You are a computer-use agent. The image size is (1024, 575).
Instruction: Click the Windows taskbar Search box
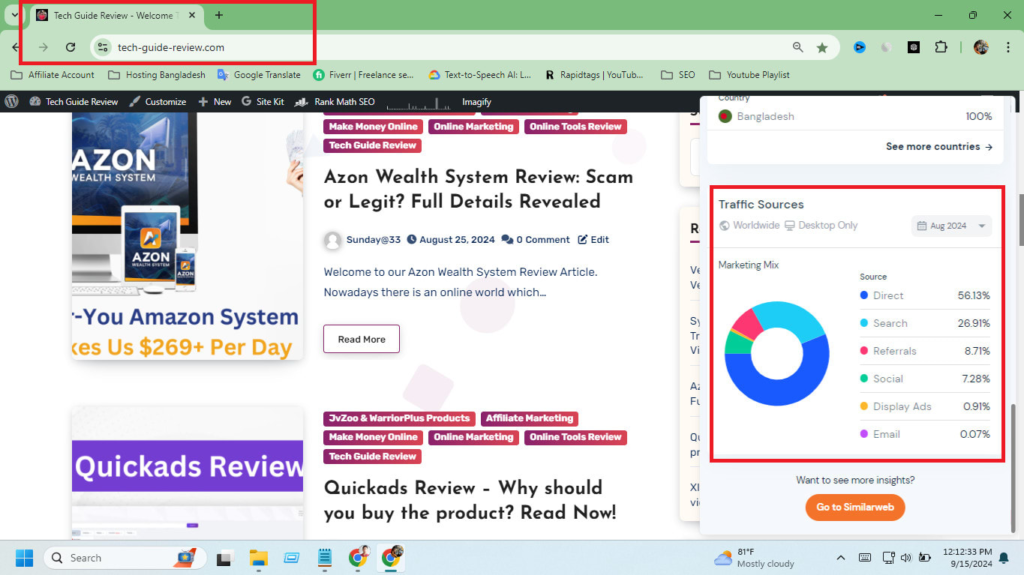[124, 558]
